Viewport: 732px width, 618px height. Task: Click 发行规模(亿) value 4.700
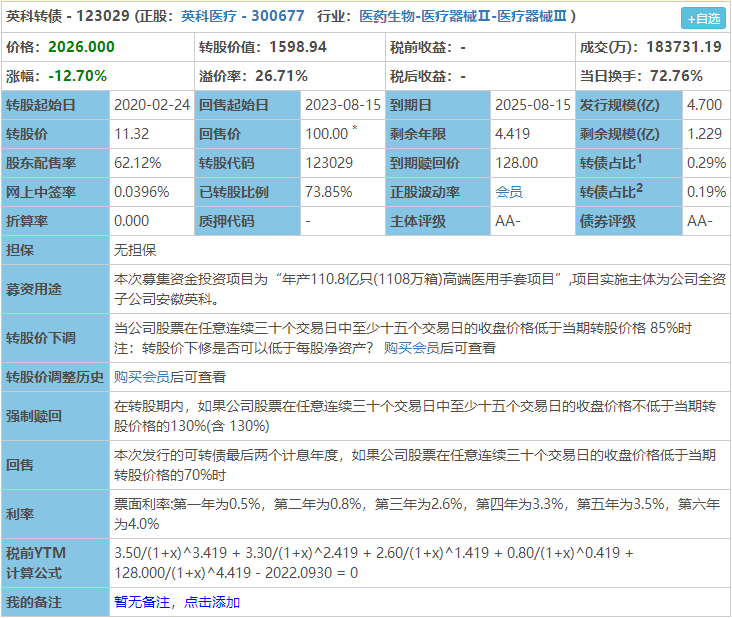pos(704,105)
